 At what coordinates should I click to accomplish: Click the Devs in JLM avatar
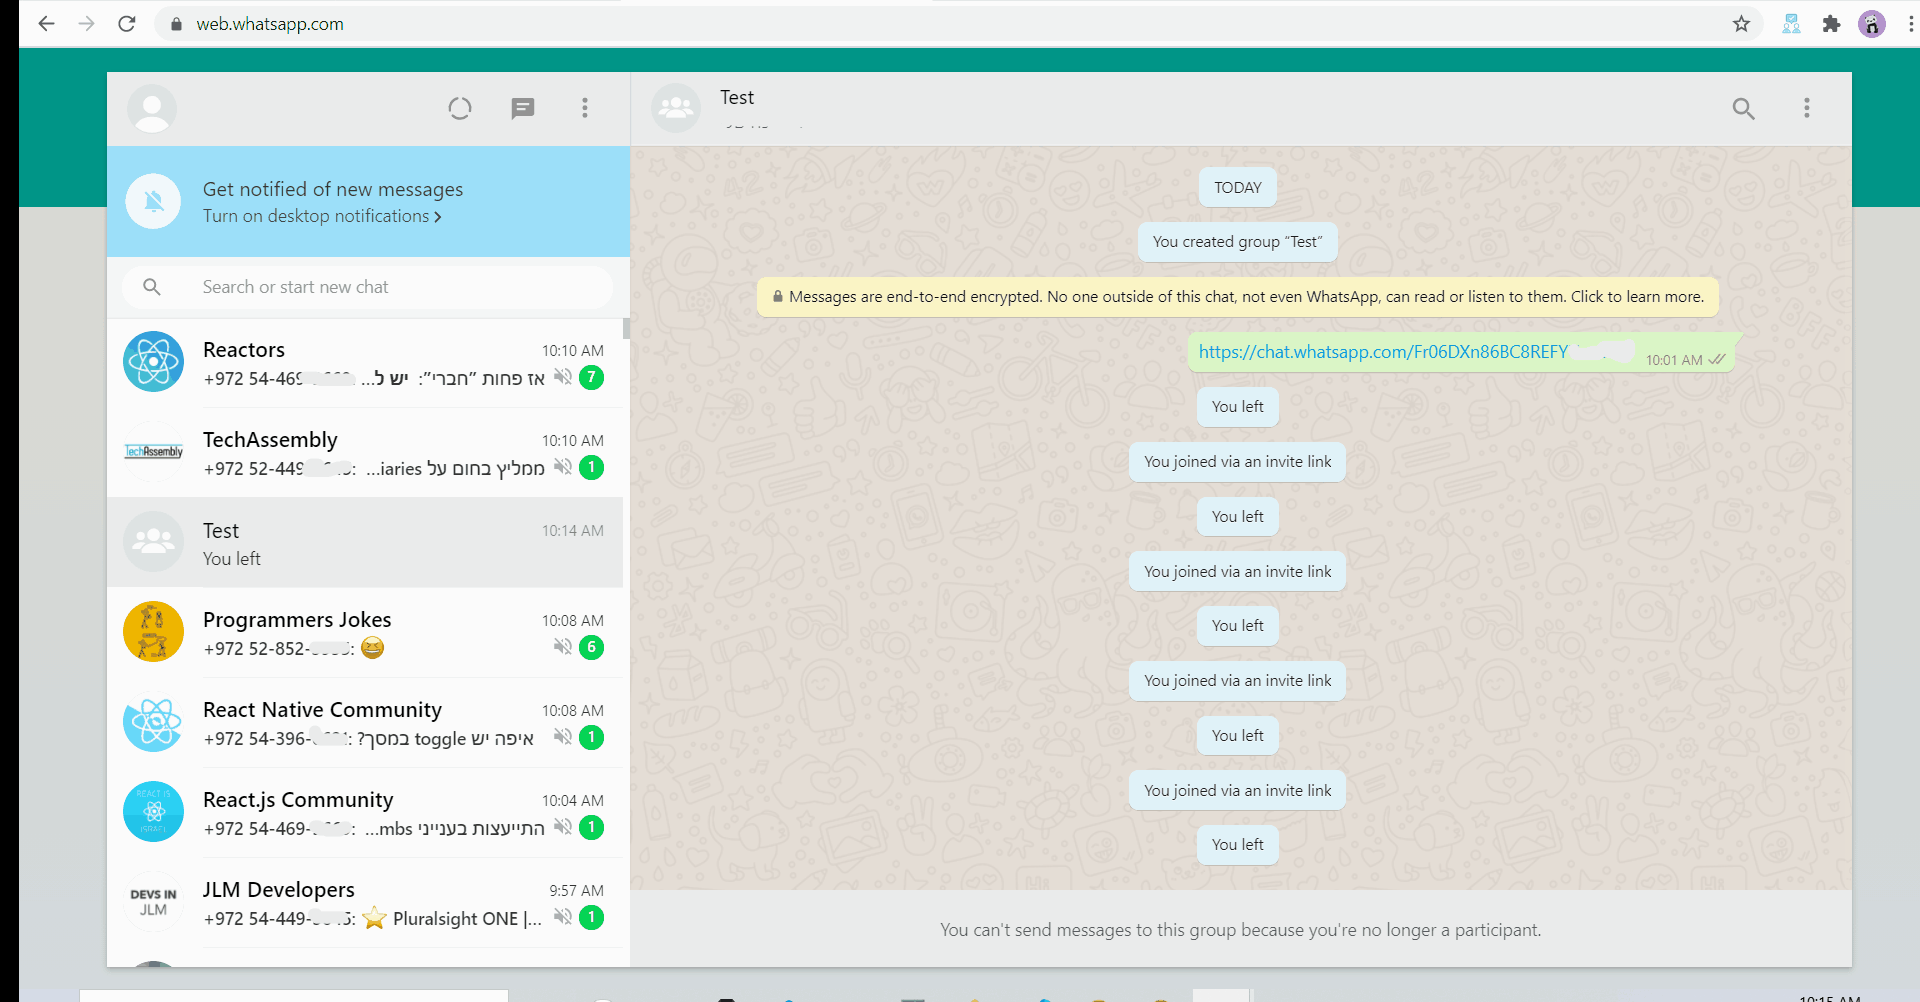click(153, 902)
